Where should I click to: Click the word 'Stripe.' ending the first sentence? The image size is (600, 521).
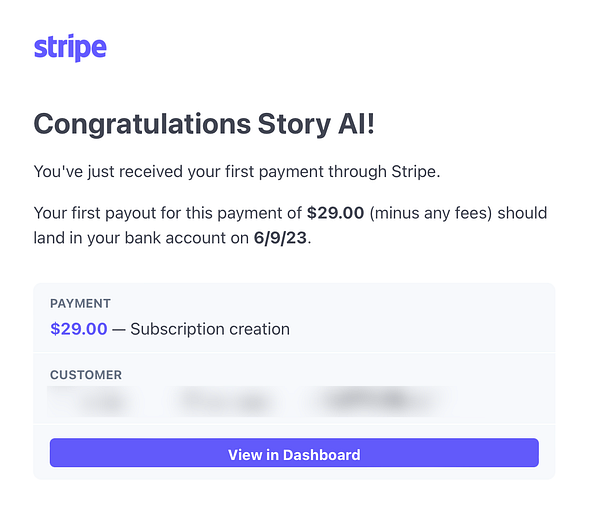coord(416,172)
